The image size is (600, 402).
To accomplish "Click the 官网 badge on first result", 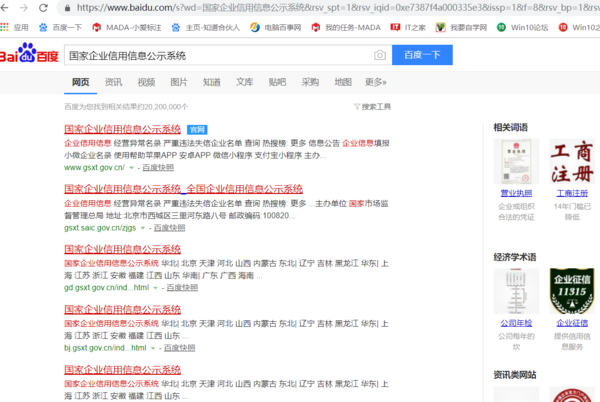I will [x=197, y=130].
